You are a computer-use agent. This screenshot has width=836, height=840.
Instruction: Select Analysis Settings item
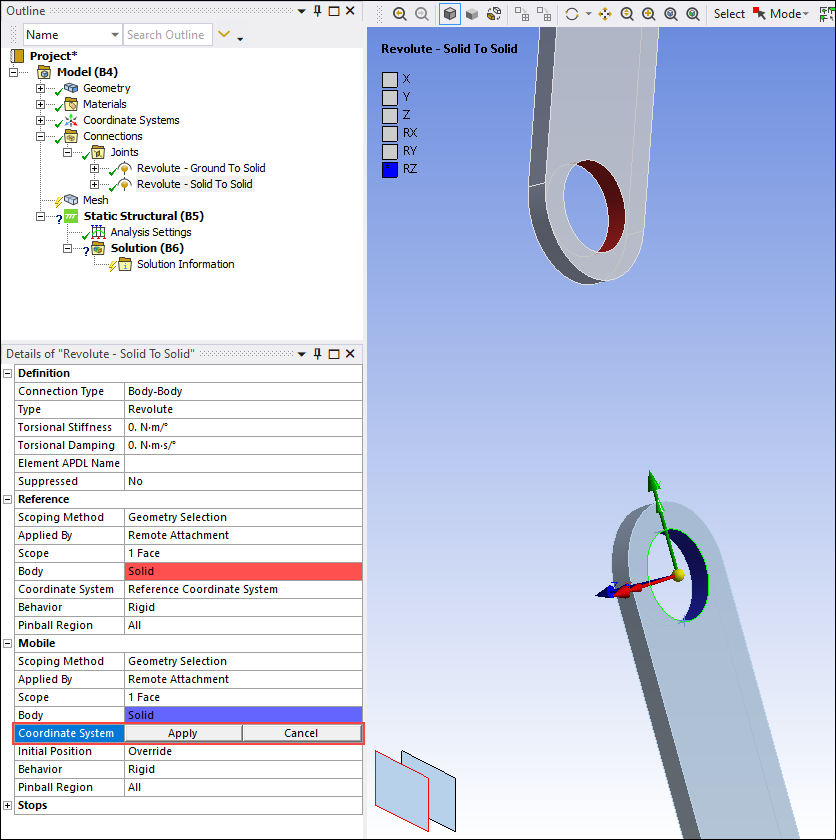[151, 232]
